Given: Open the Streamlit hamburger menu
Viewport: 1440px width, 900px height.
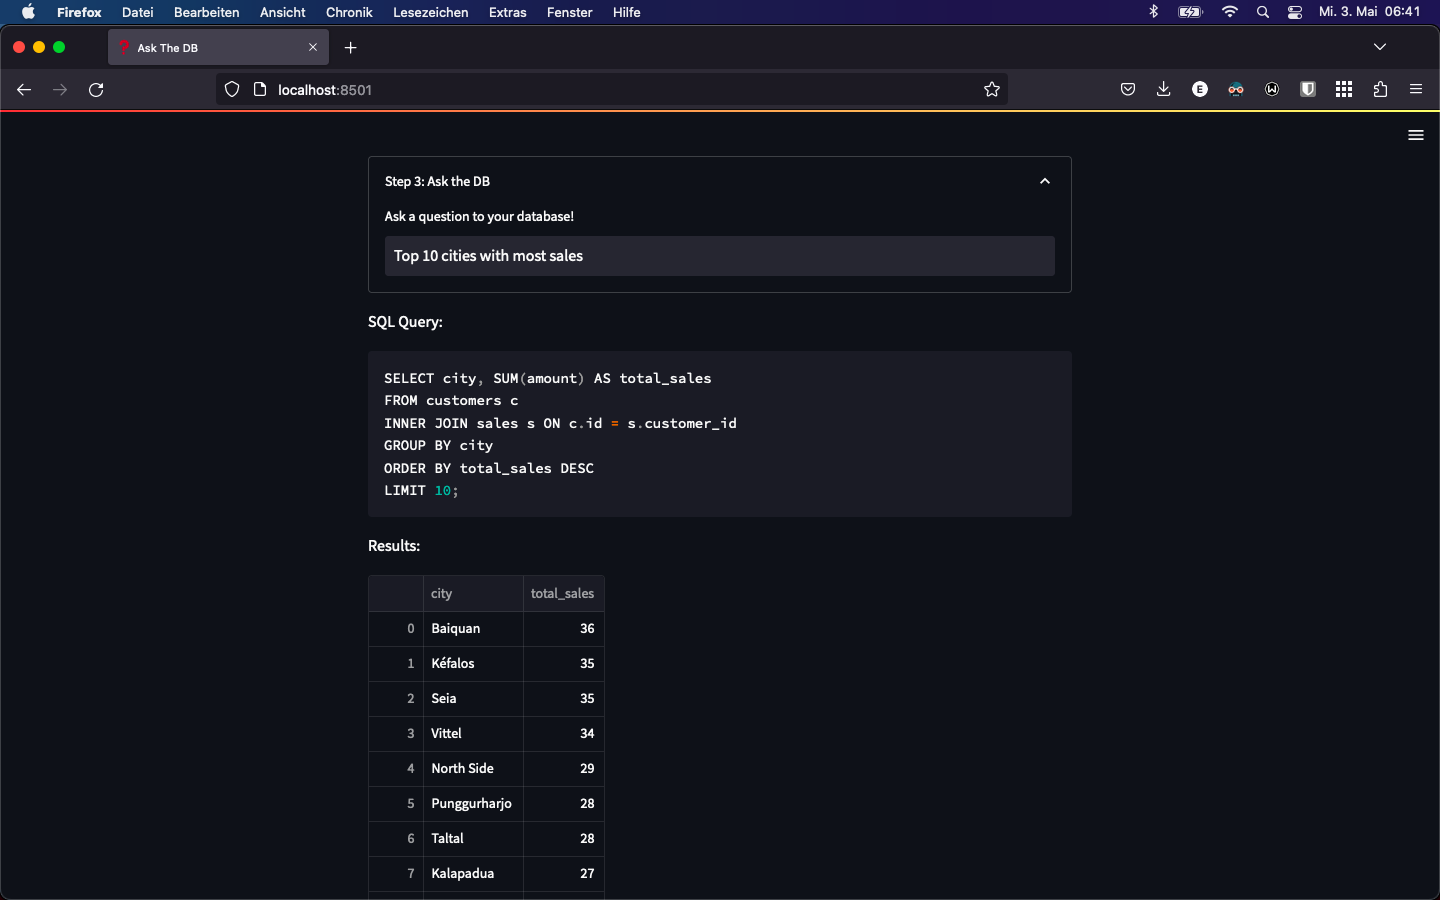Looking at the screenshot, I should tap(1415, 135).
